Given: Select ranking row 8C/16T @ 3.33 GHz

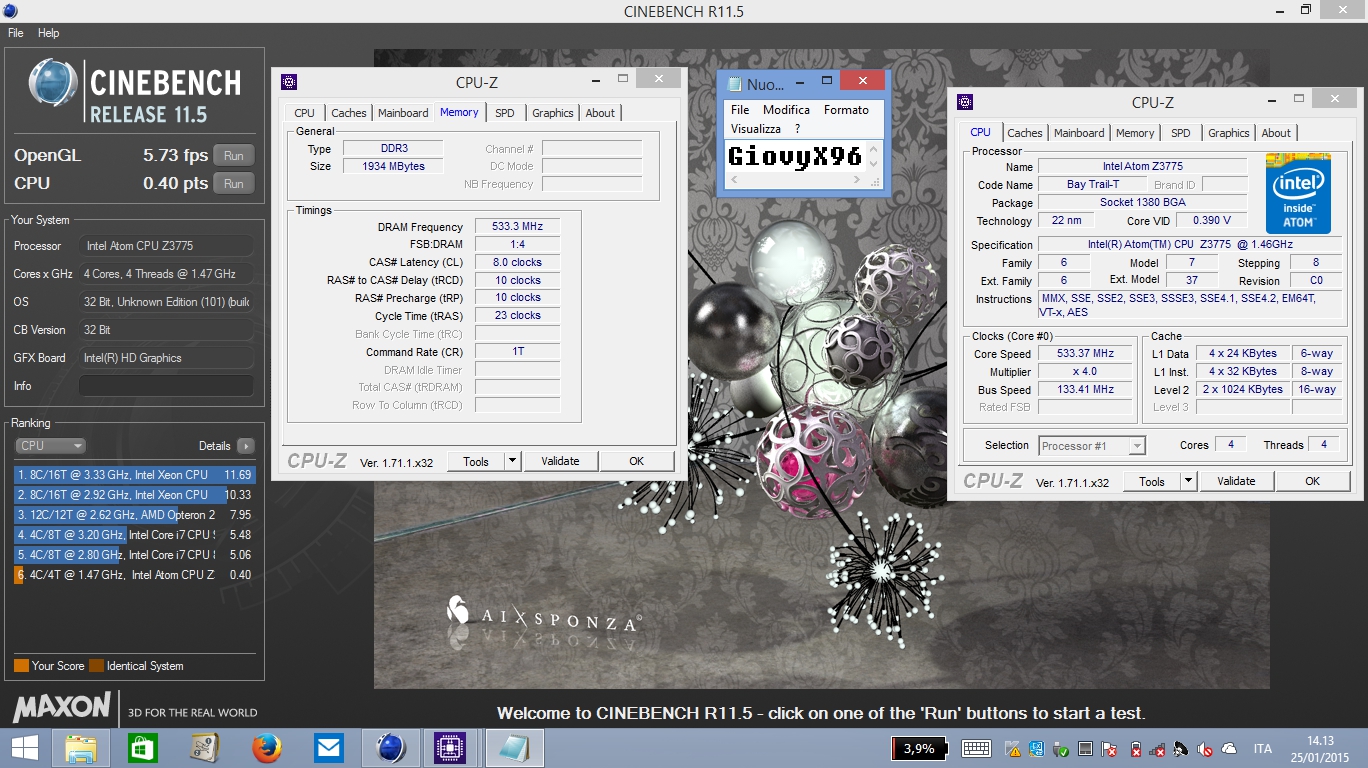Looking at the screenshot, I should tap(135, 475).
